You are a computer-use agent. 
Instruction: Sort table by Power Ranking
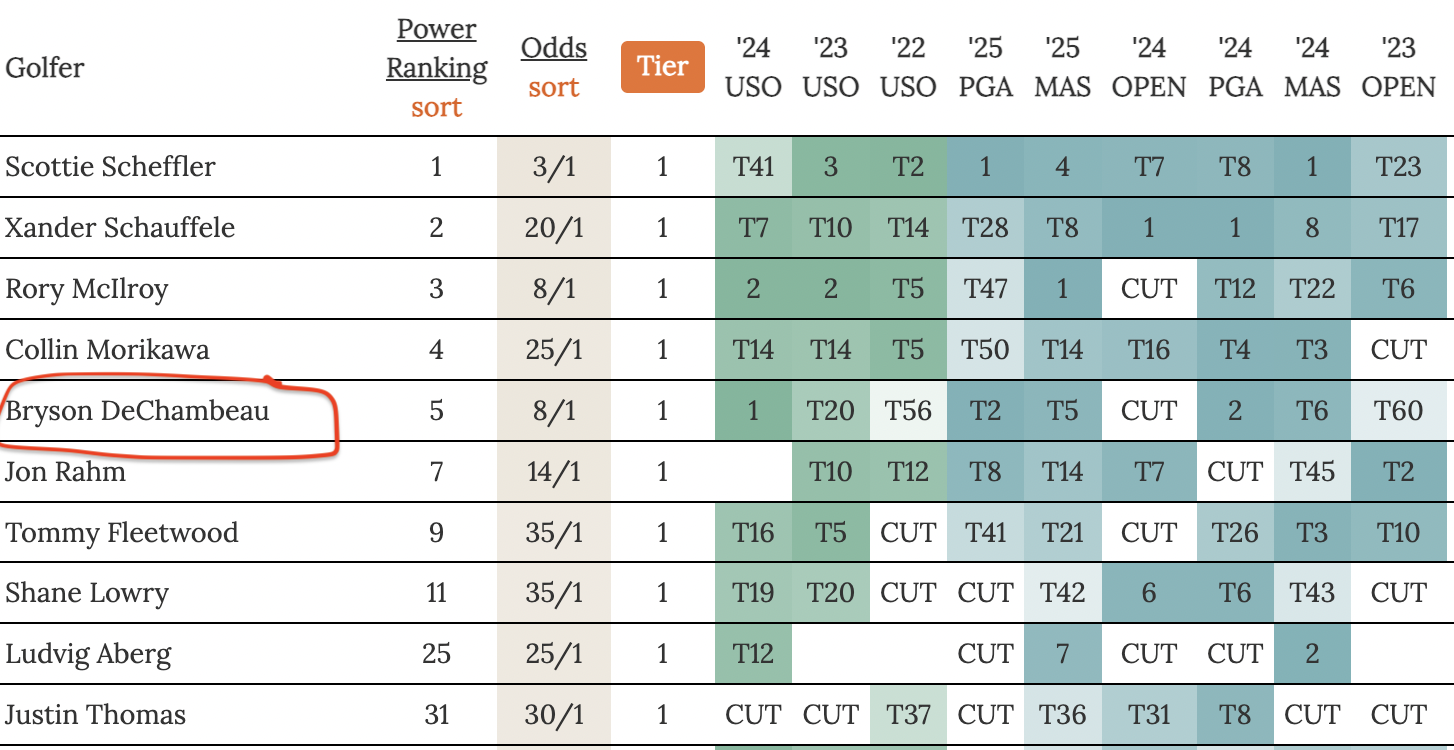[436, 107]
